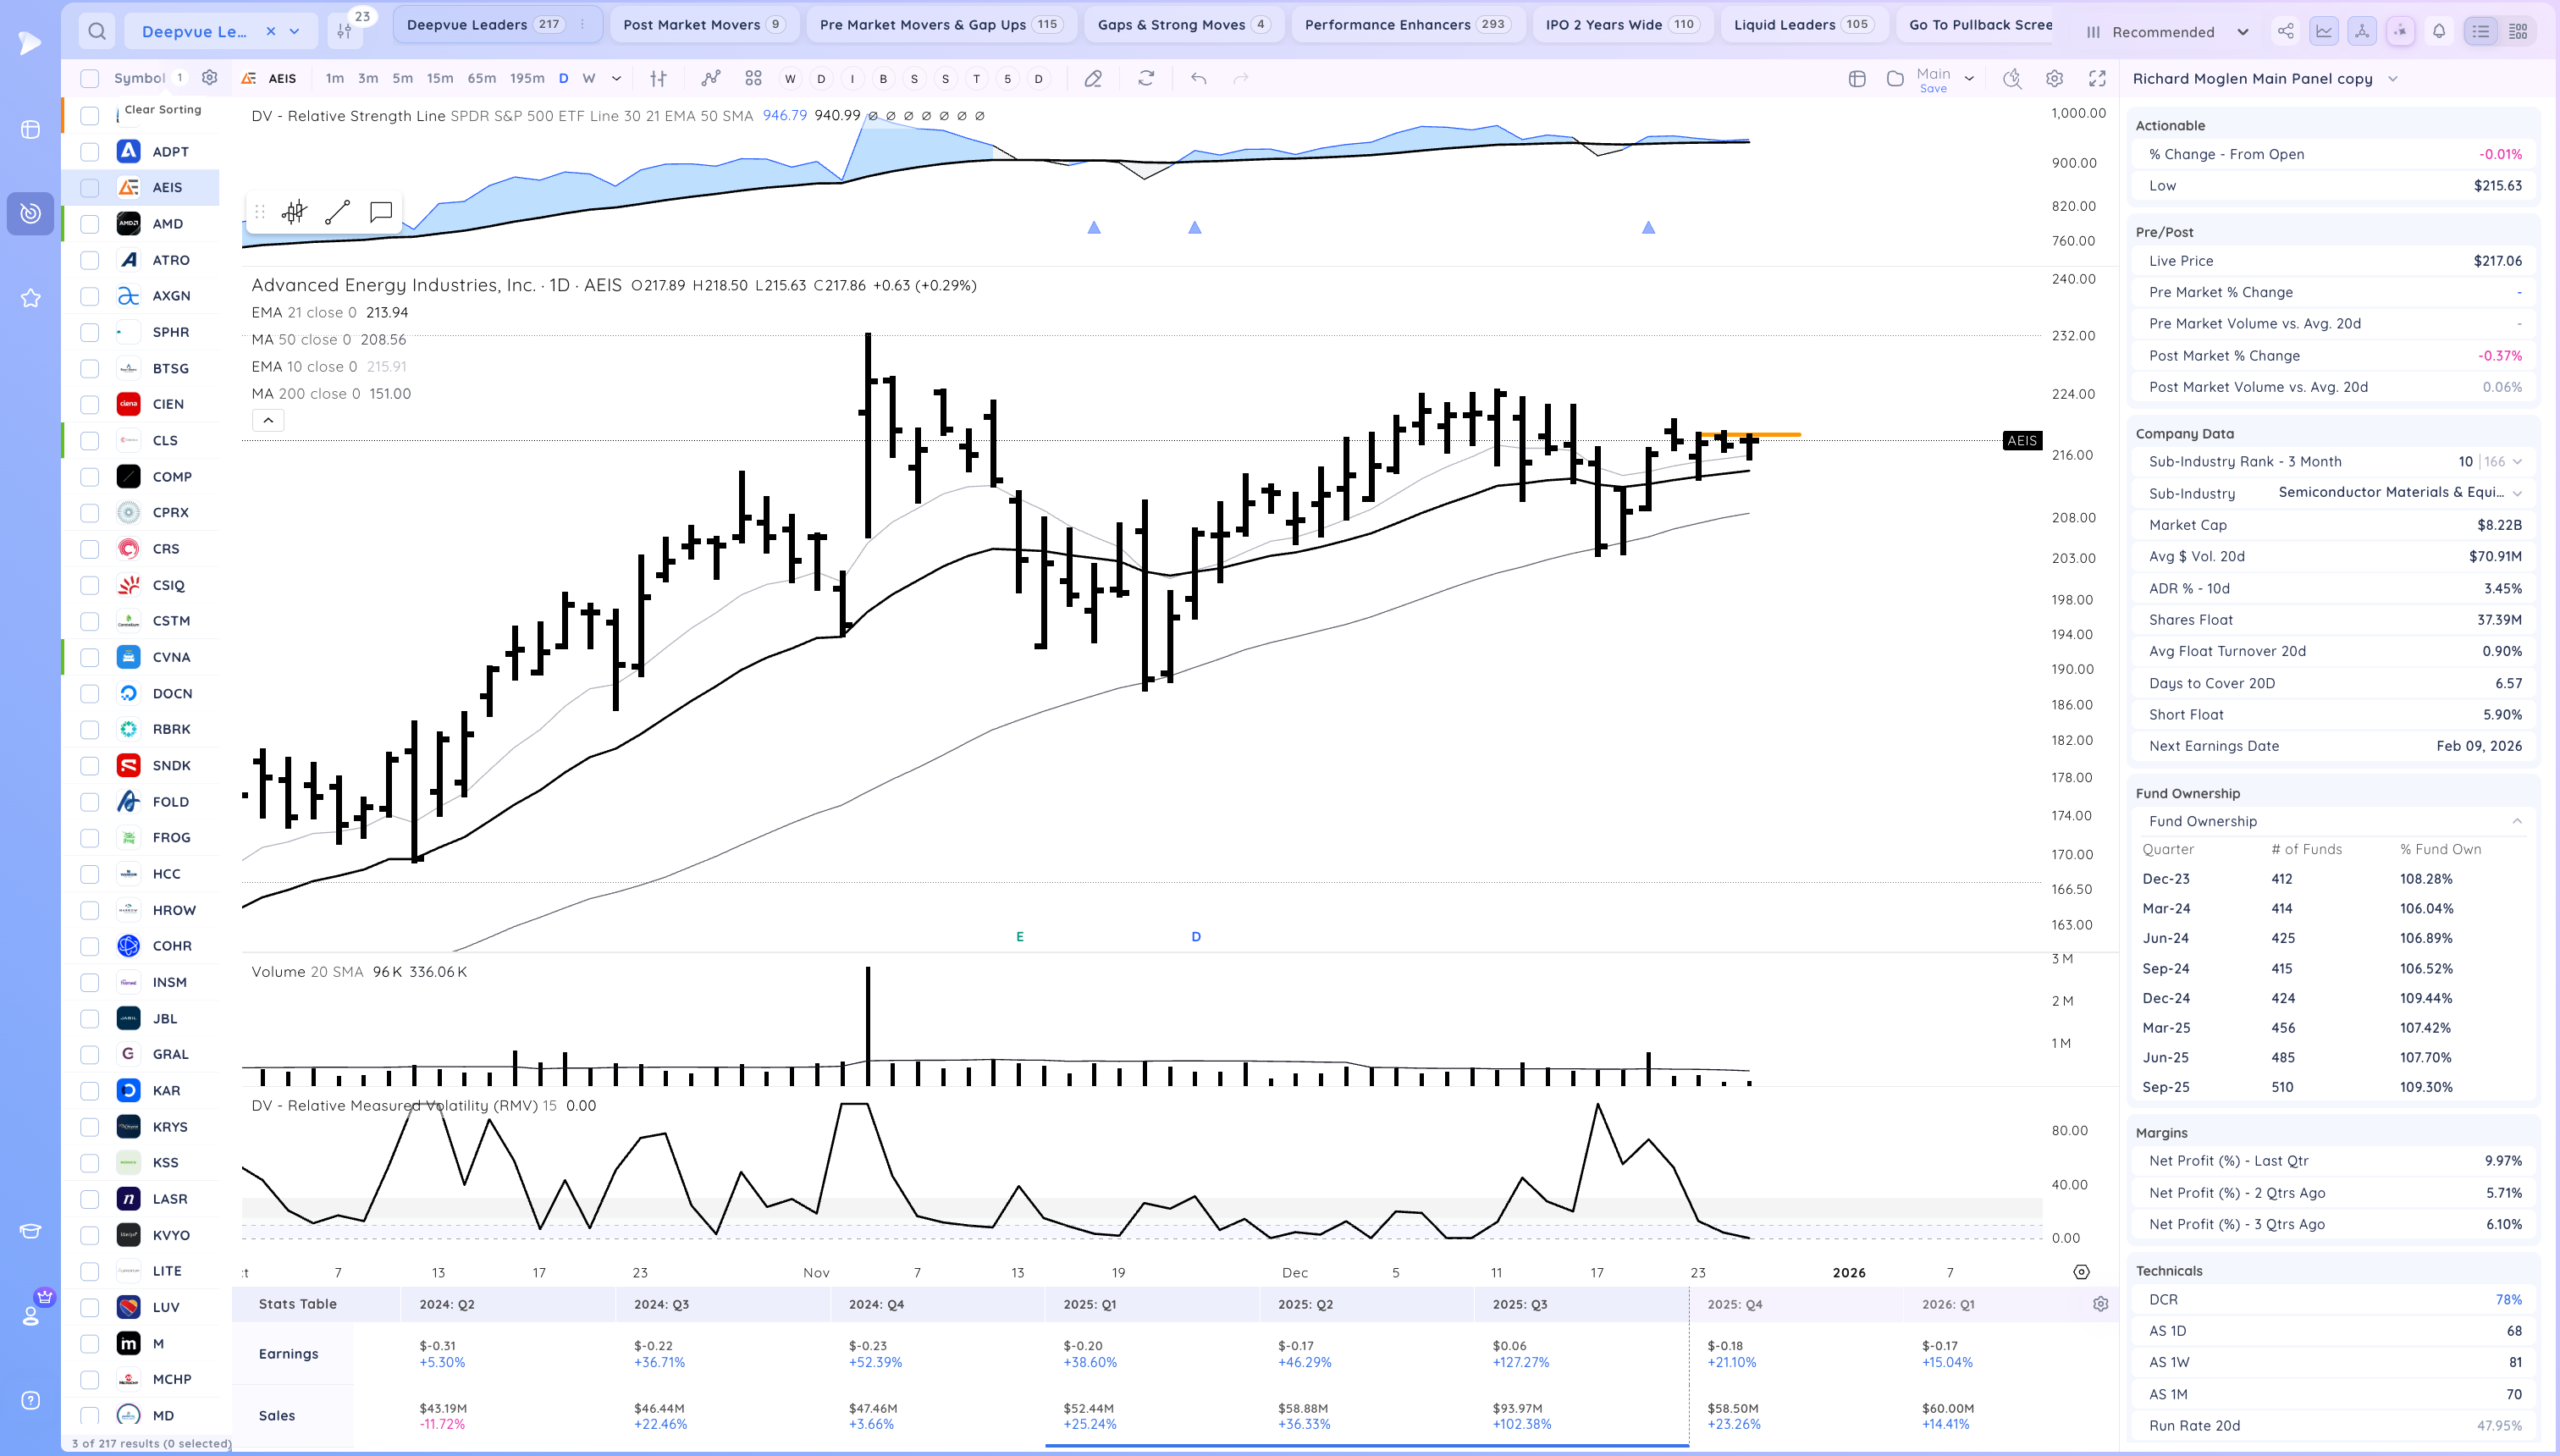This screenshot has width=2560, height=1456.
Task: Open the indicators icon in chart toolbar
Action: (x=710, y=78)
